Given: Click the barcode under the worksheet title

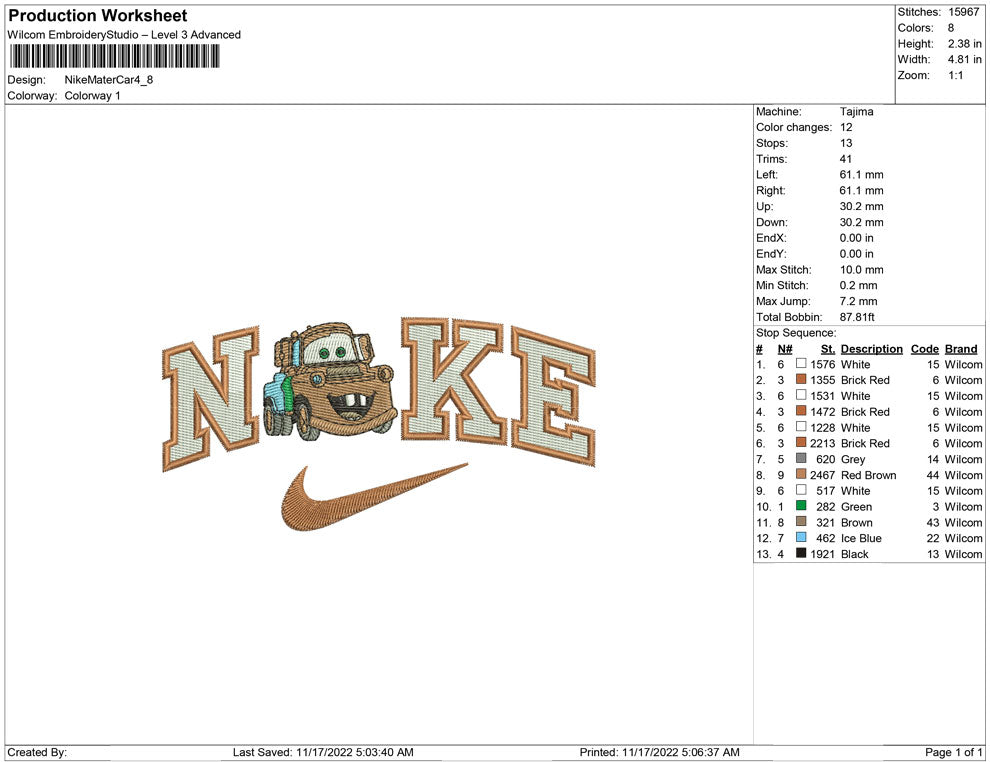Looking at the screenshot, I should click(x=114, y=56).
